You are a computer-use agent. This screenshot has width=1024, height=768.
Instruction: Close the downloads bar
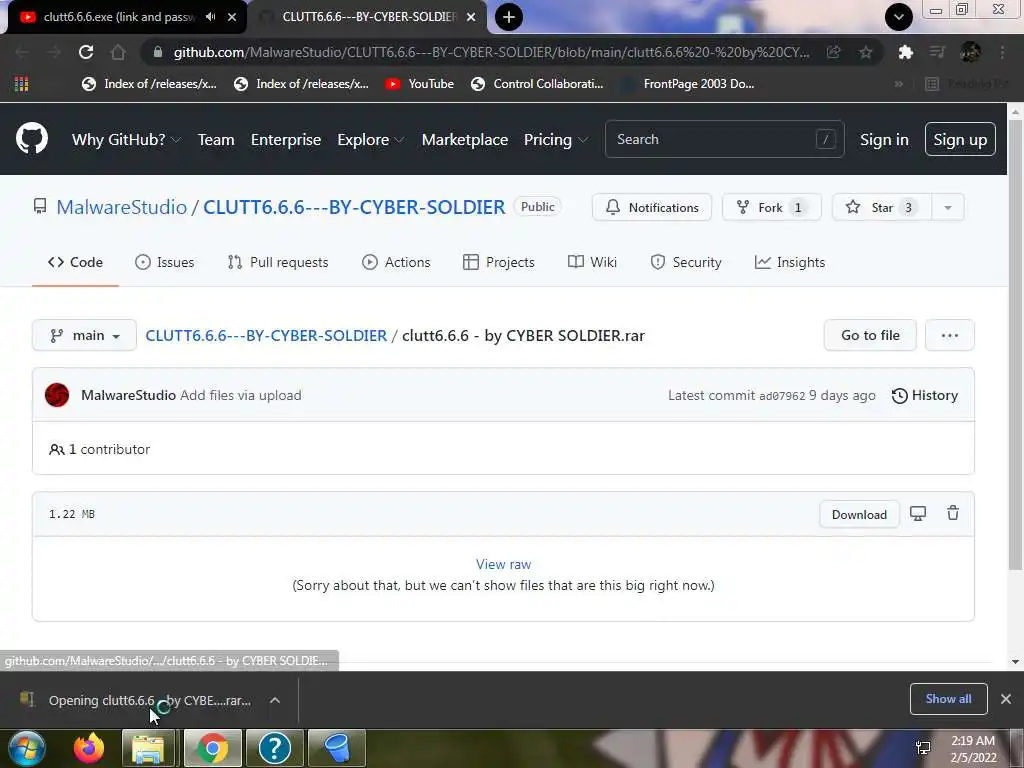(1006, 699)
